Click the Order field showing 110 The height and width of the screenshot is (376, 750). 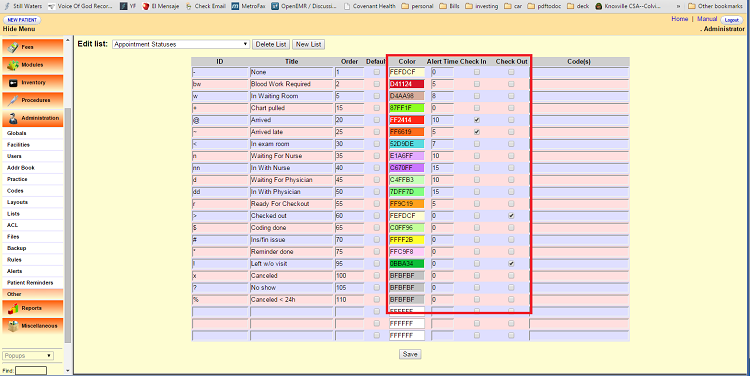click(x=350, y=299)
